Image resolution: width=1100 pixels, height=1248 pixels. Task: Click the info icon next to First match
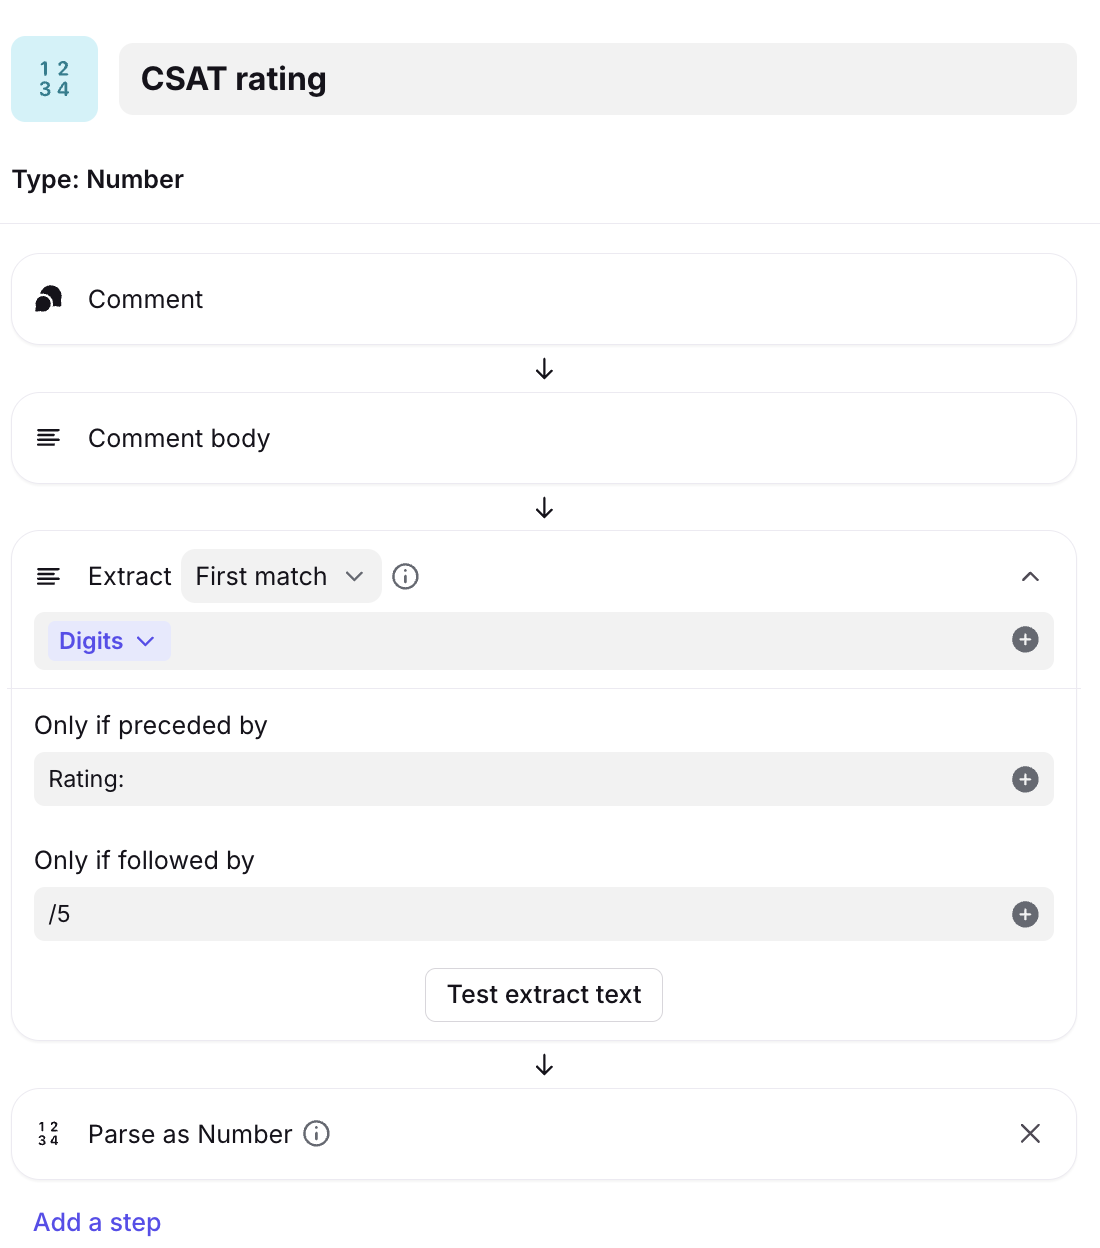point(405,576)
